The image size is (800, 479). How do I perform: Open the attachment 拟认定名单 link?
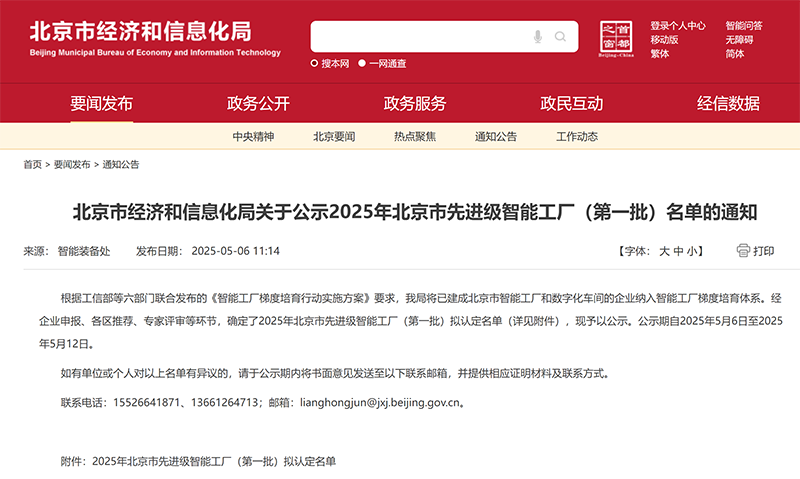point(213,462)
